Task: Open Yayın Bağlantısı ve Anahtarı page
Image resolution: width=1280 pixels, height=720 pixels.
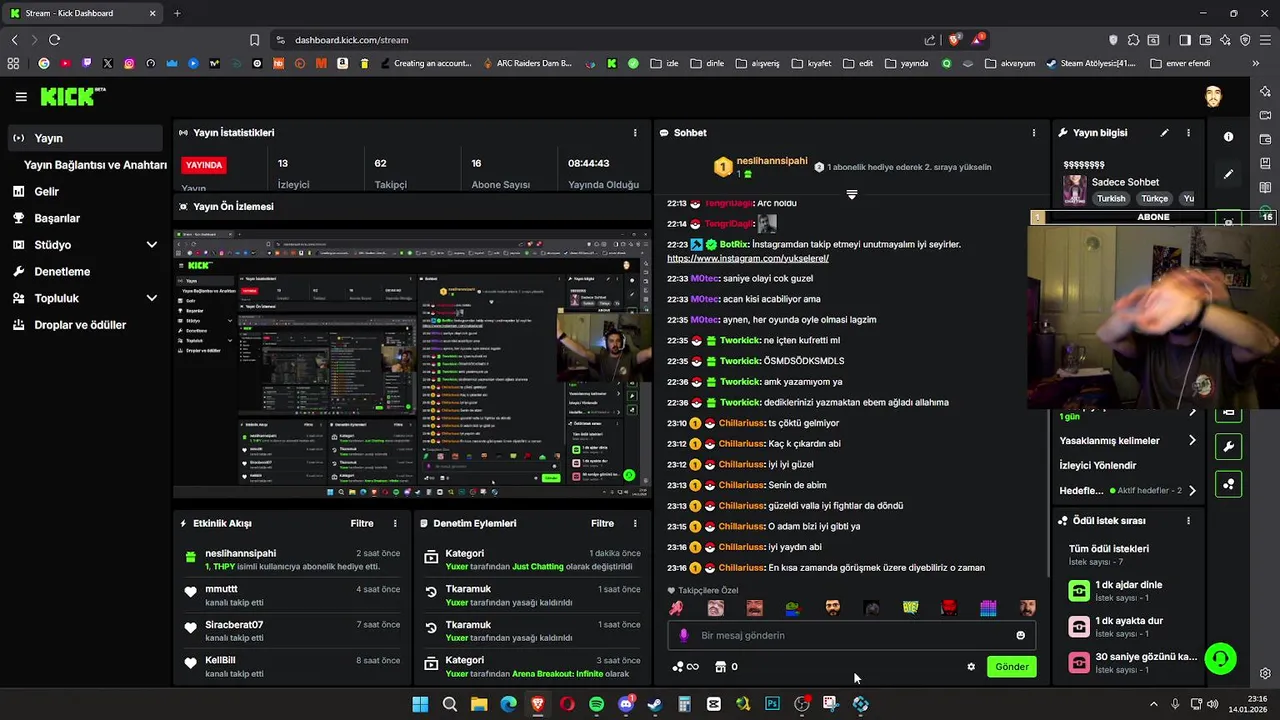Action: pyautogui.click(x=95, y=165)
